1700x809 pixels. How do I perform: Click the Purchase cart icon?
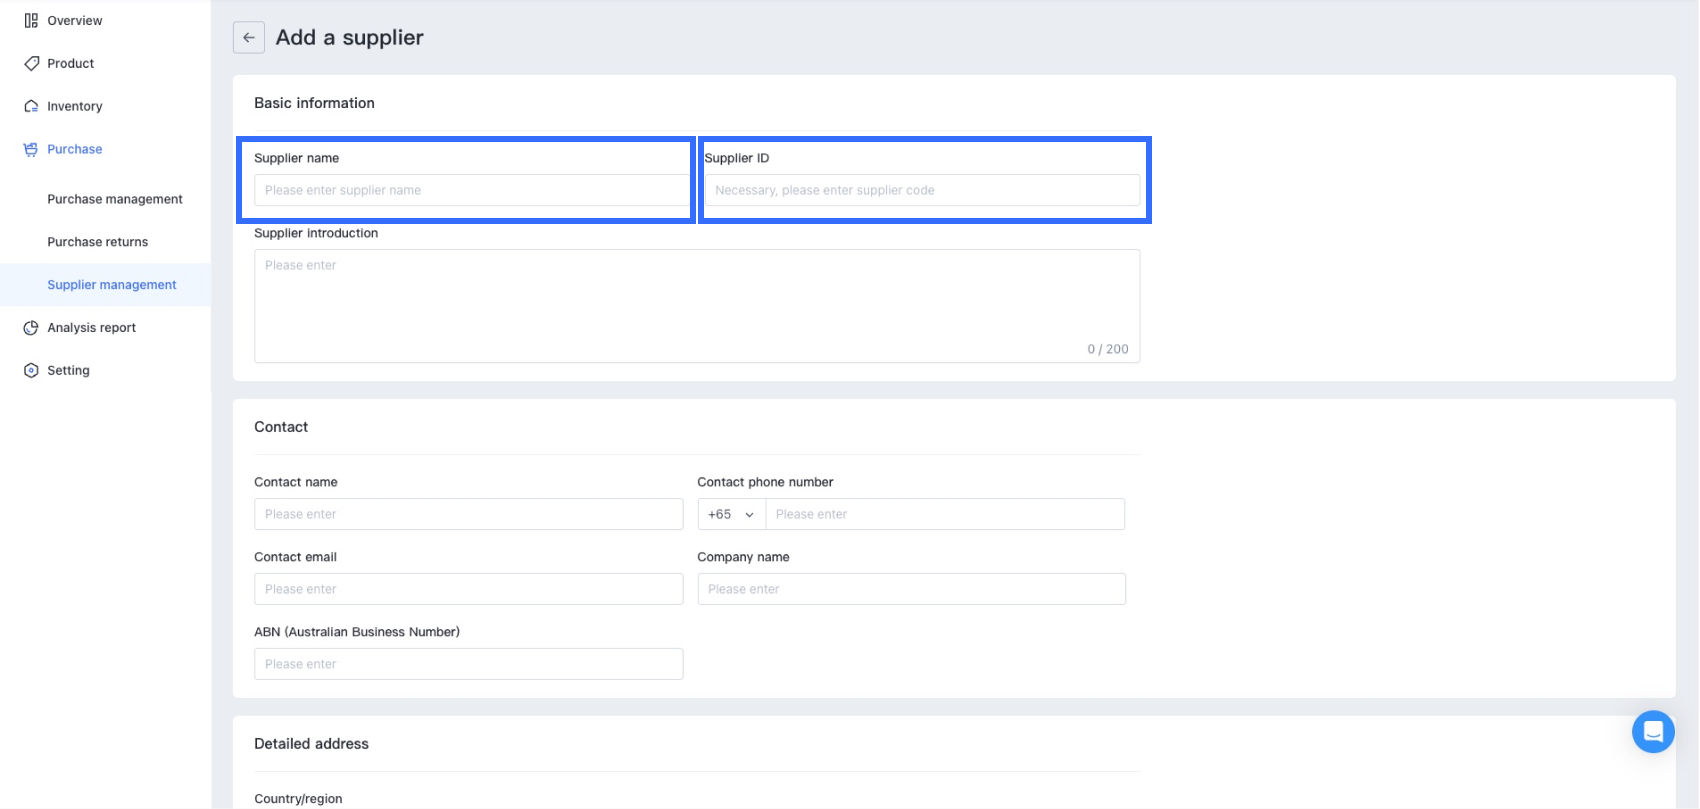(31, 150)
